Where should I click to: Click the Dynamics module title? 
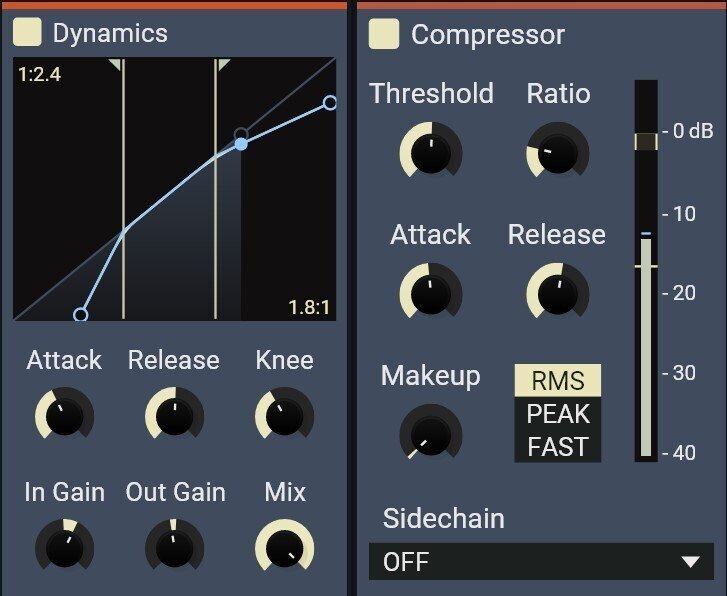tap(110, 33)
